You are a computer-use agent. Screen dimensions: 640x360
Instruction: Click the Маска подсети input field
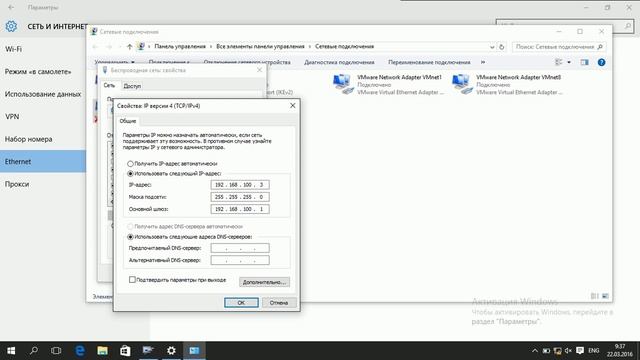(x=240, y=197)
